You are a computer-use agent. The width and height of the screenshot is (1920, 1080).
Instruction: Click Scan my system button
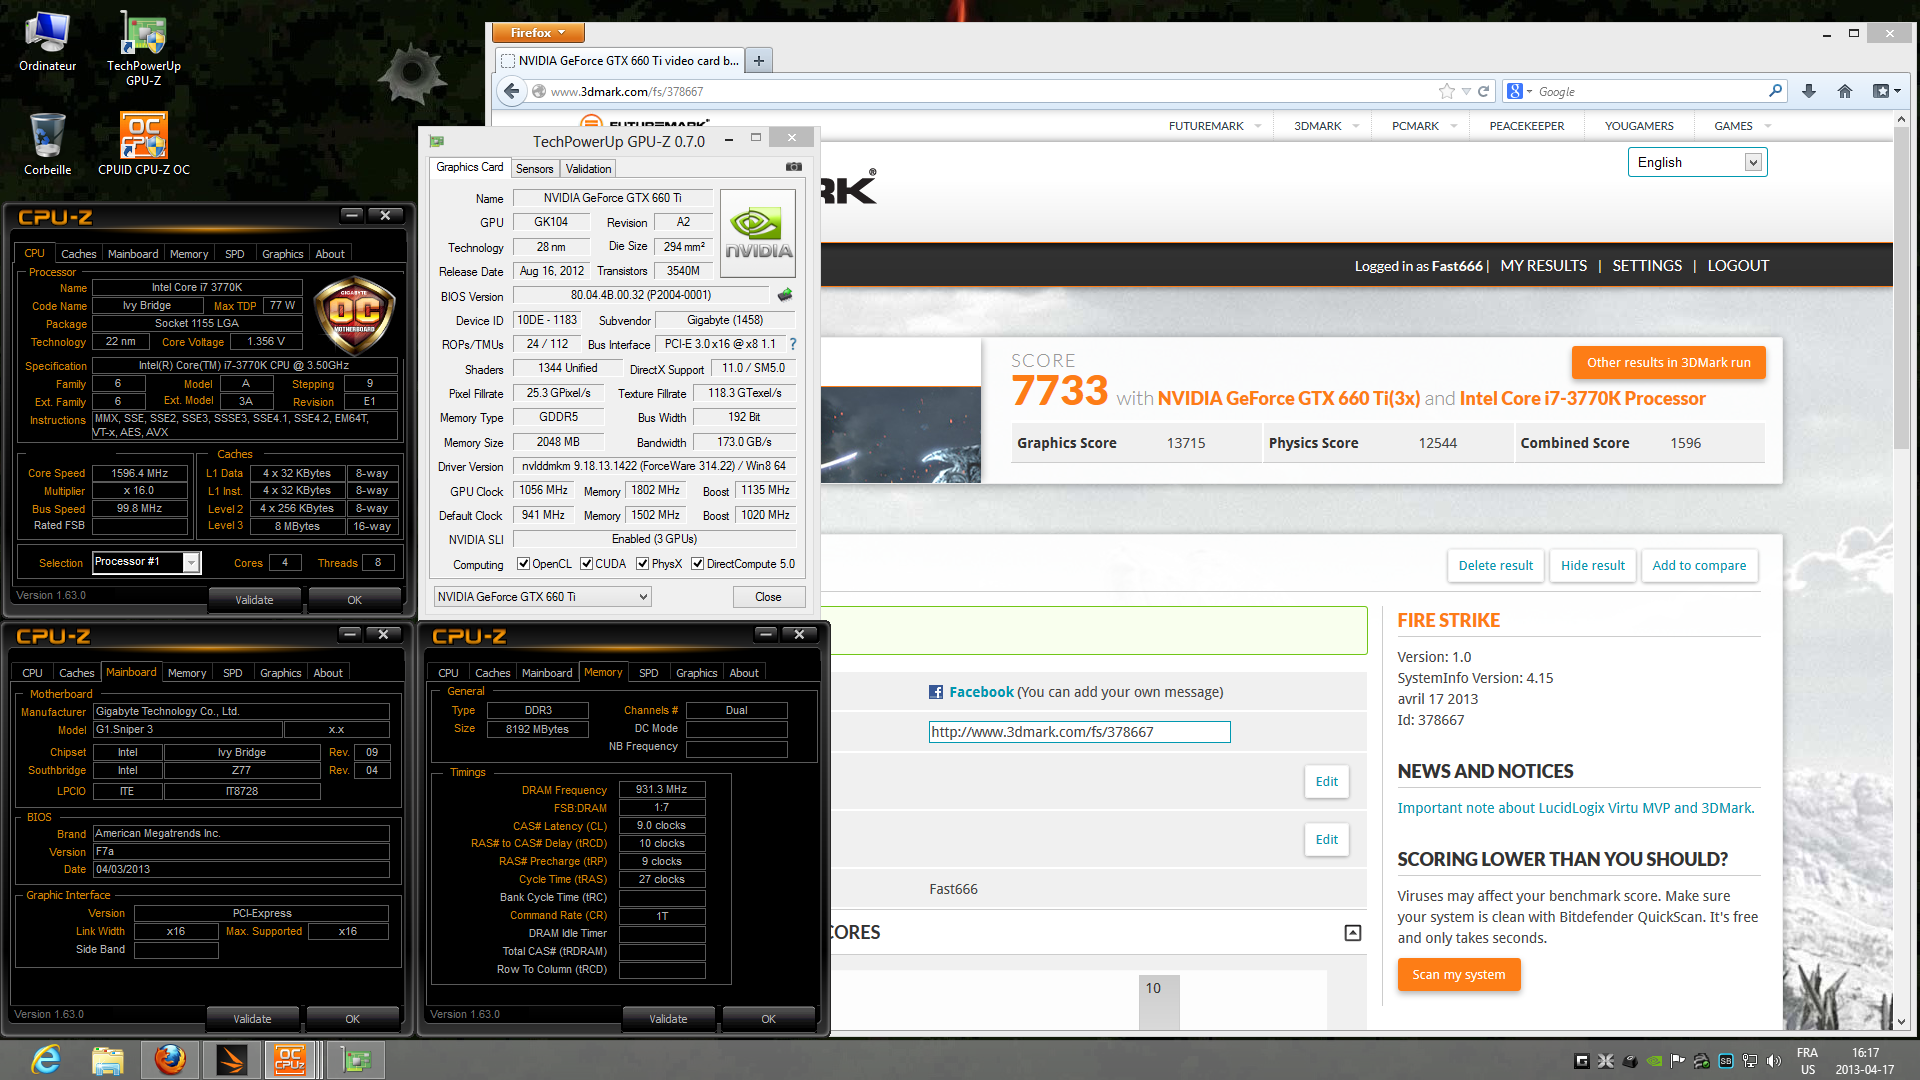click(x=1458, y=974)
